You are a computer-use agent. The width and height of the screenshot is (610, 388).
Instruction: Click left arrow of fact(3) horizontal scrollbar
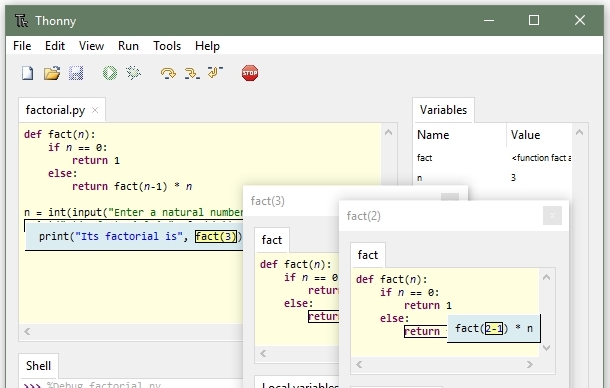tap(263, 353)
